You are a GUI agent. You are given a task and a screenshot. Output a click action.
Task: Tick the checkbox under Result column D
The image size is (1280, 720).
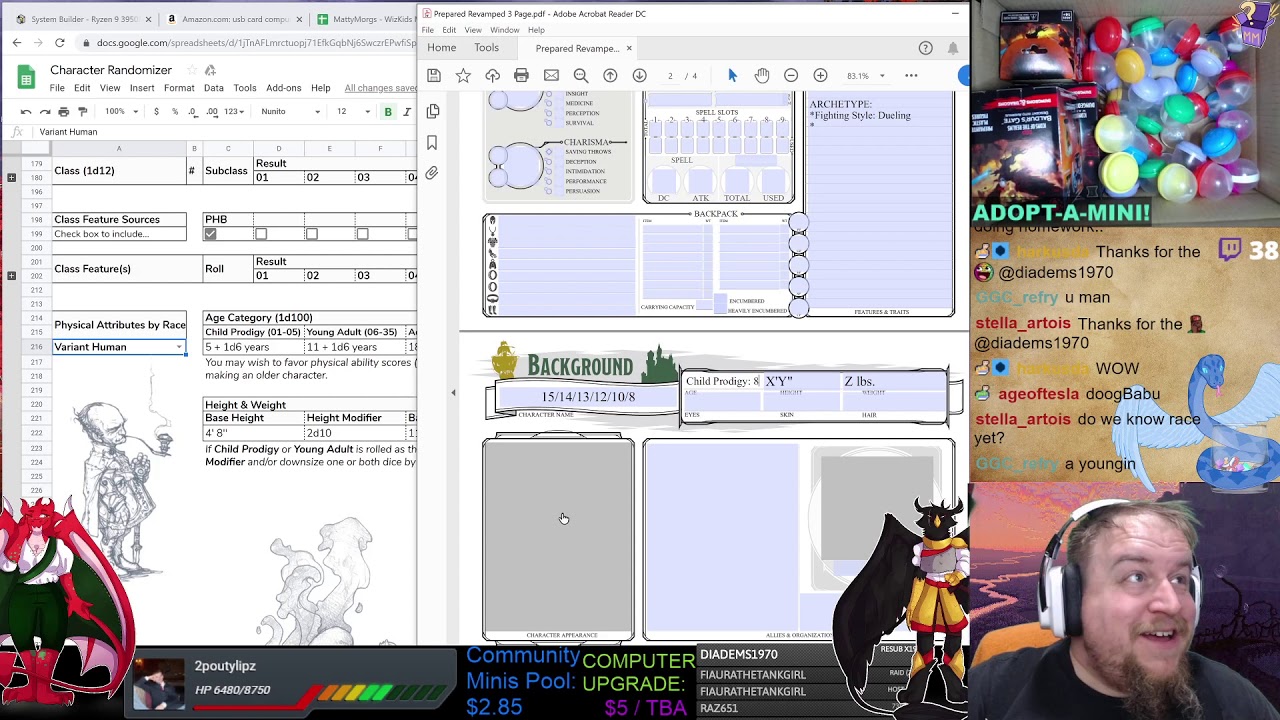[261, 234]
